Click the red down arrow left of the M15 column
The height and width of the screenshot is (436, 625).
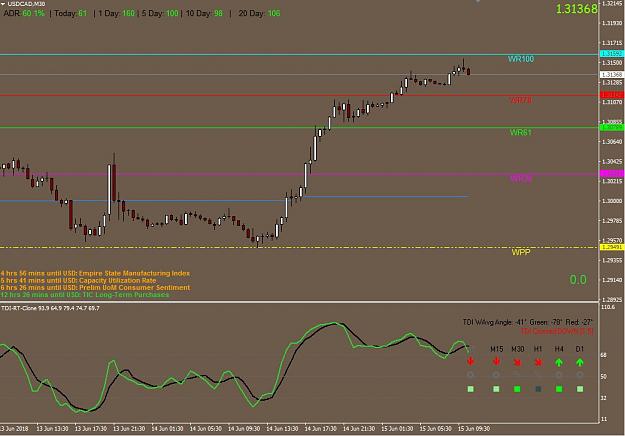[471, 361]
